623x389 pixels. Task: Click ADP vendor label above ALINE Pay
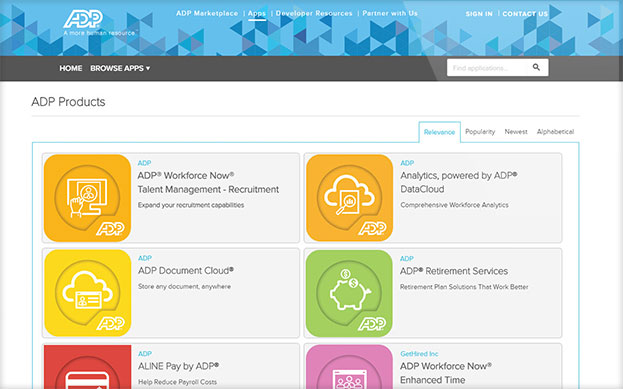click(145, 354)
